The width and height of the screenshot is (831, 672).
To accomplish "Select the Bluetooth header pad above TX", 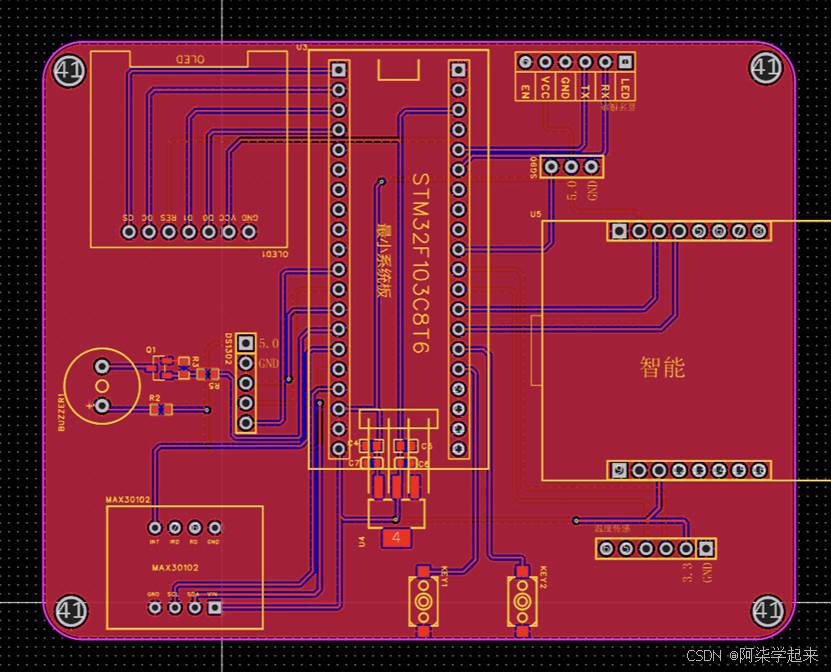I will pyautogui.click(x=585, y=62).
